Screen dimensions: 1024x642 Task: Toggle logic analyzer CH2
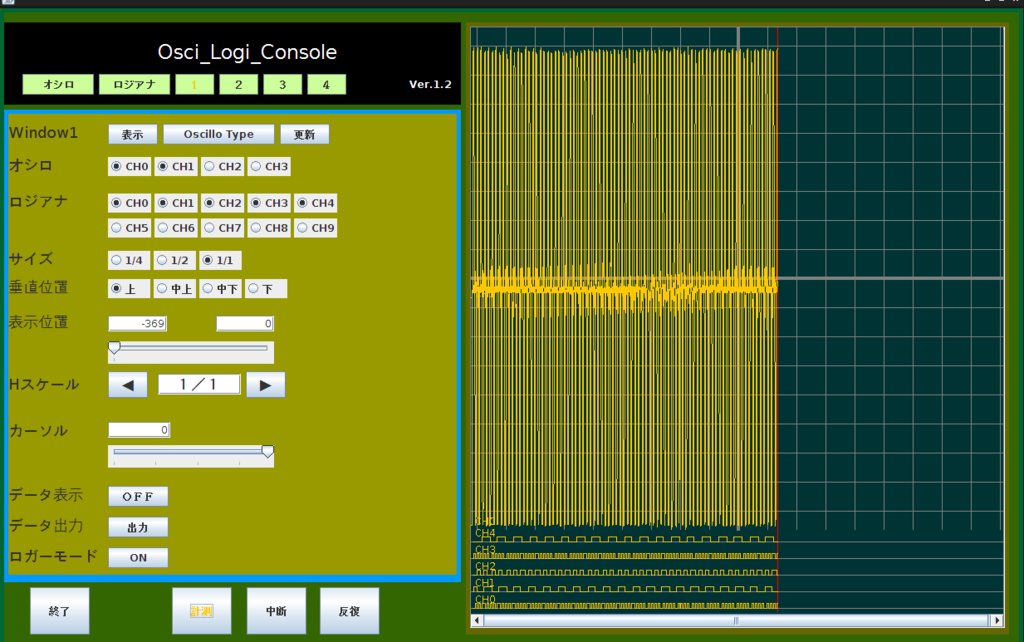click(223, 203)
